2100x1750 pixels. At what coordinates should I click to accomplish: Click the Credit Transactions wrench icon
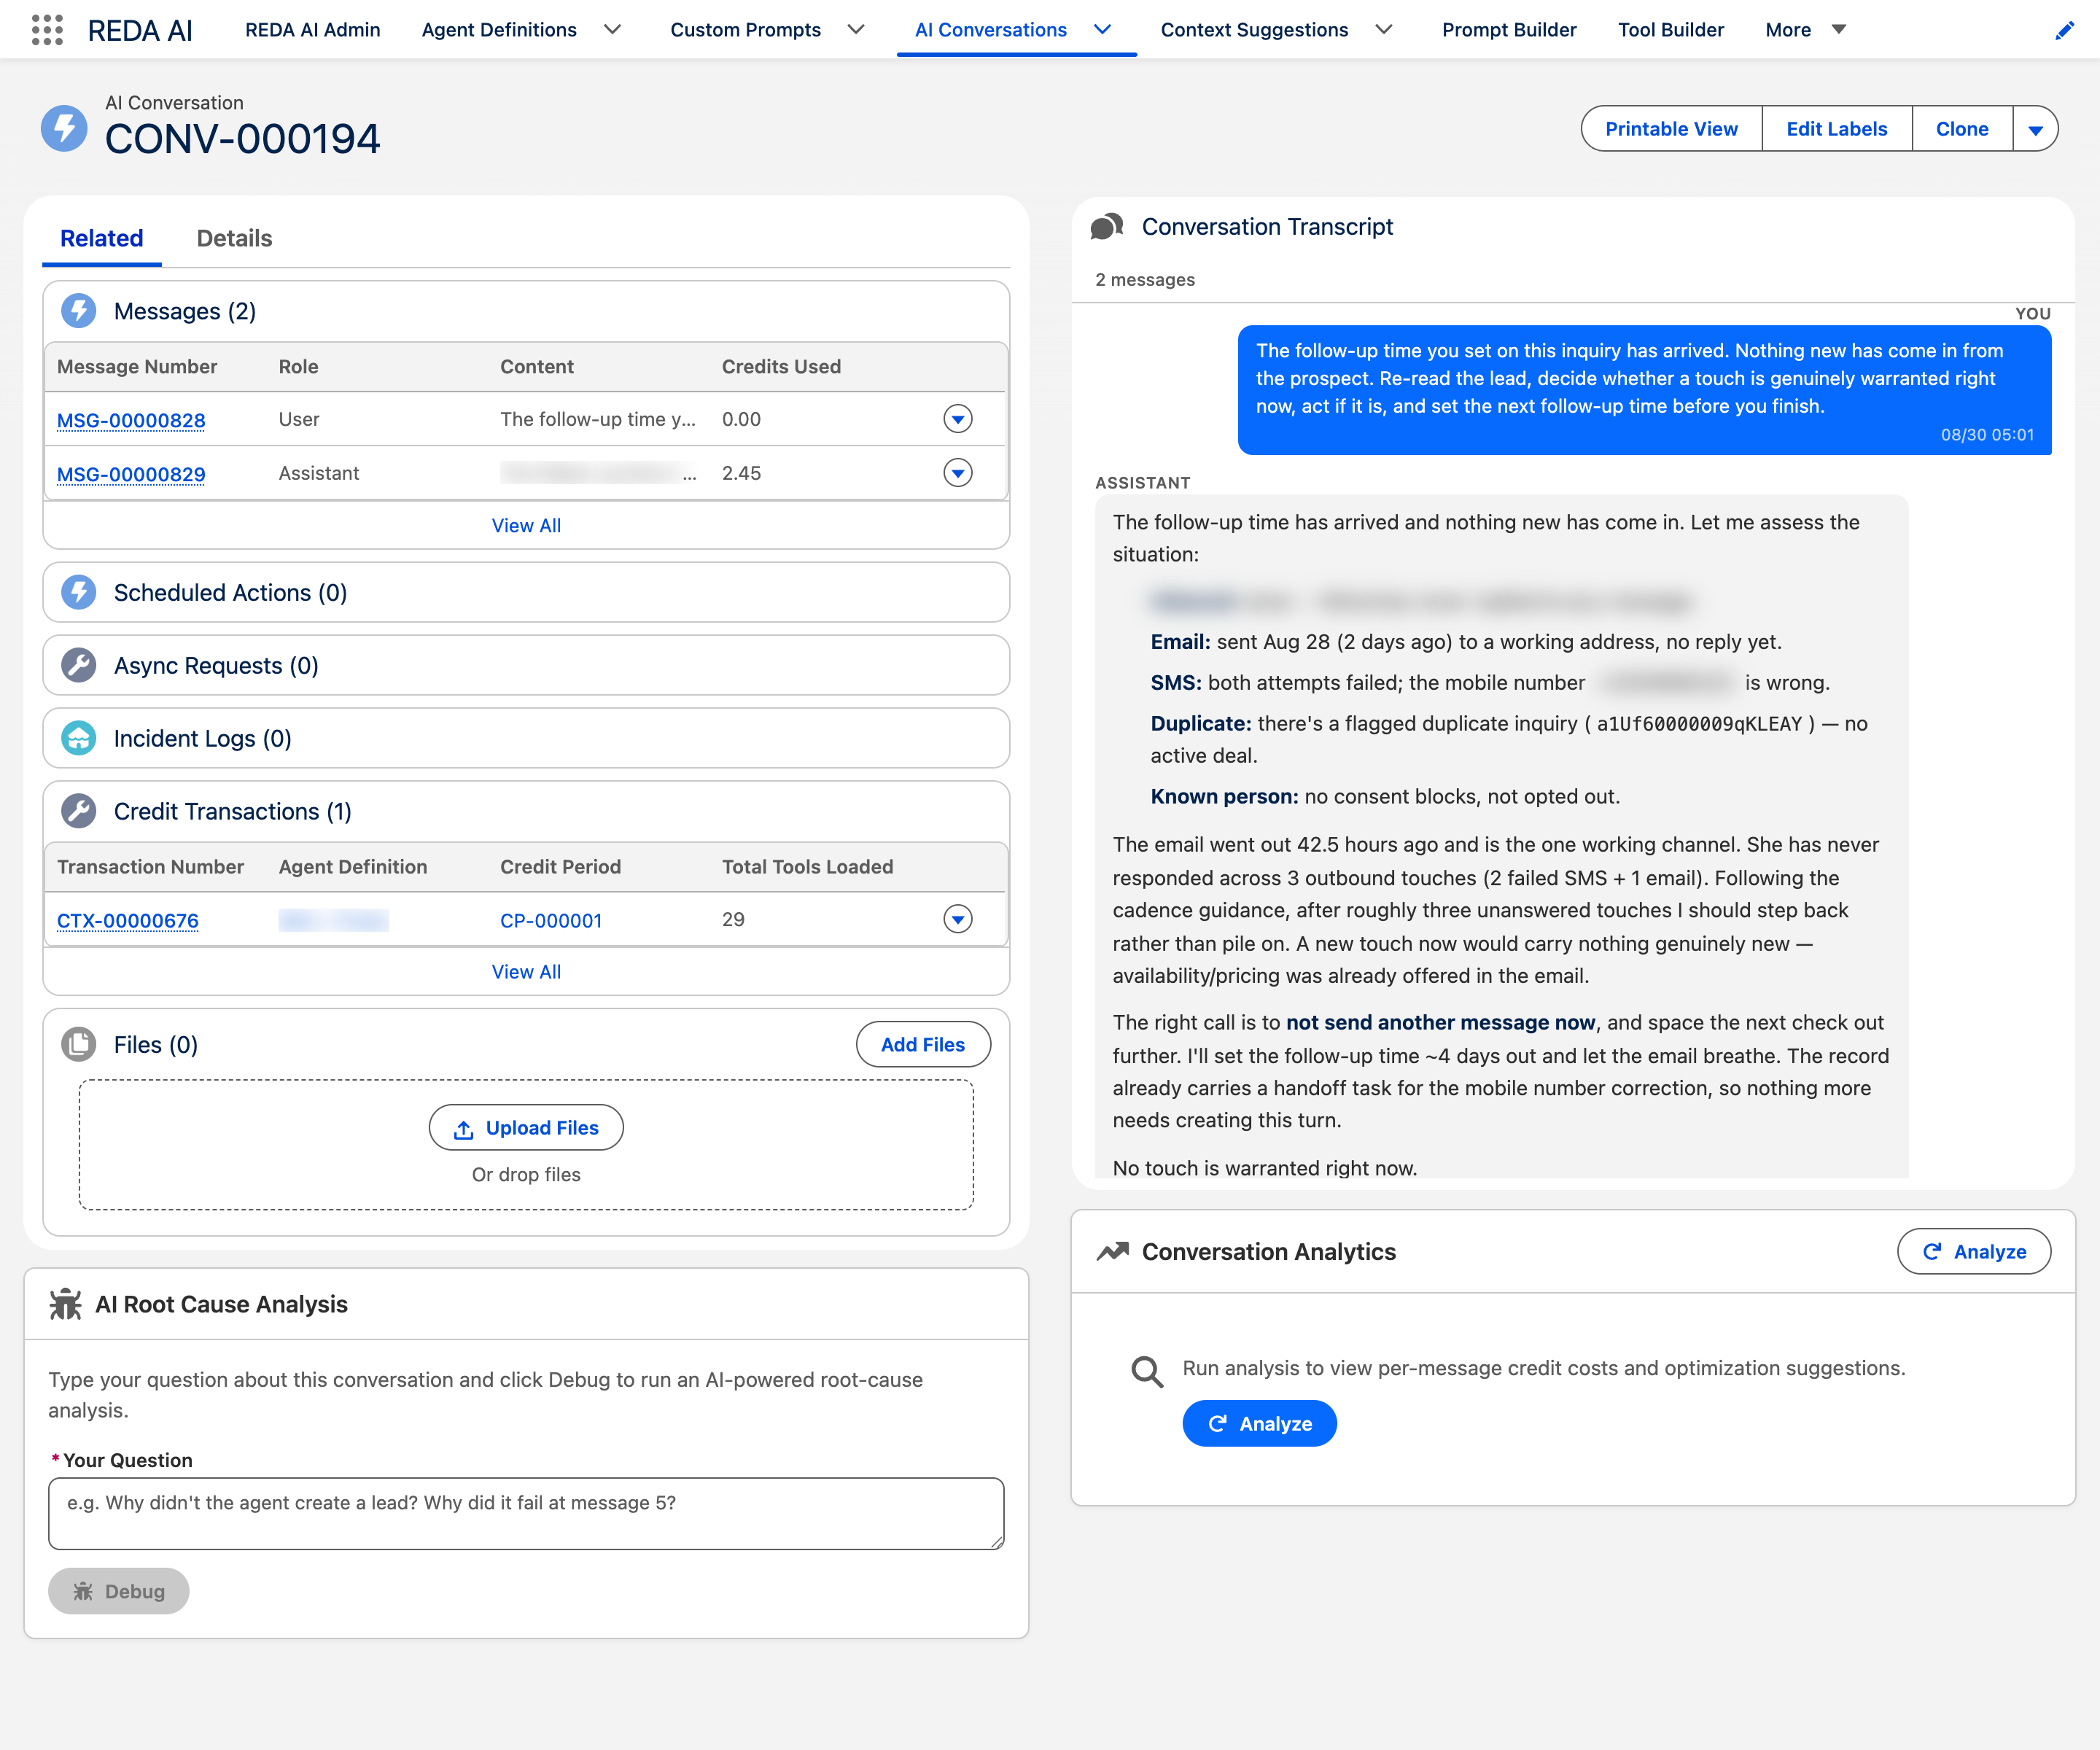(79, 811)
